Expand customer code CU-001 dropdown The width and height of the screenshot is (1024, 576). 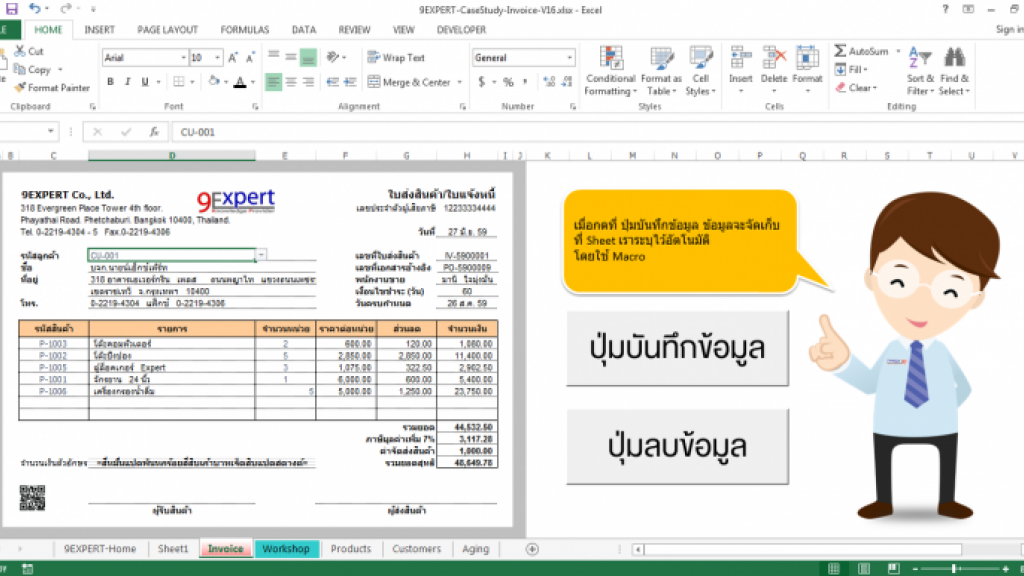point(261,255)
